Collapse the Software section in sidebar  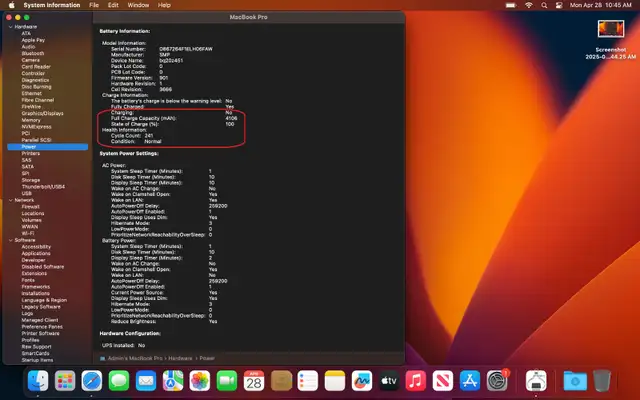(11, 240)
